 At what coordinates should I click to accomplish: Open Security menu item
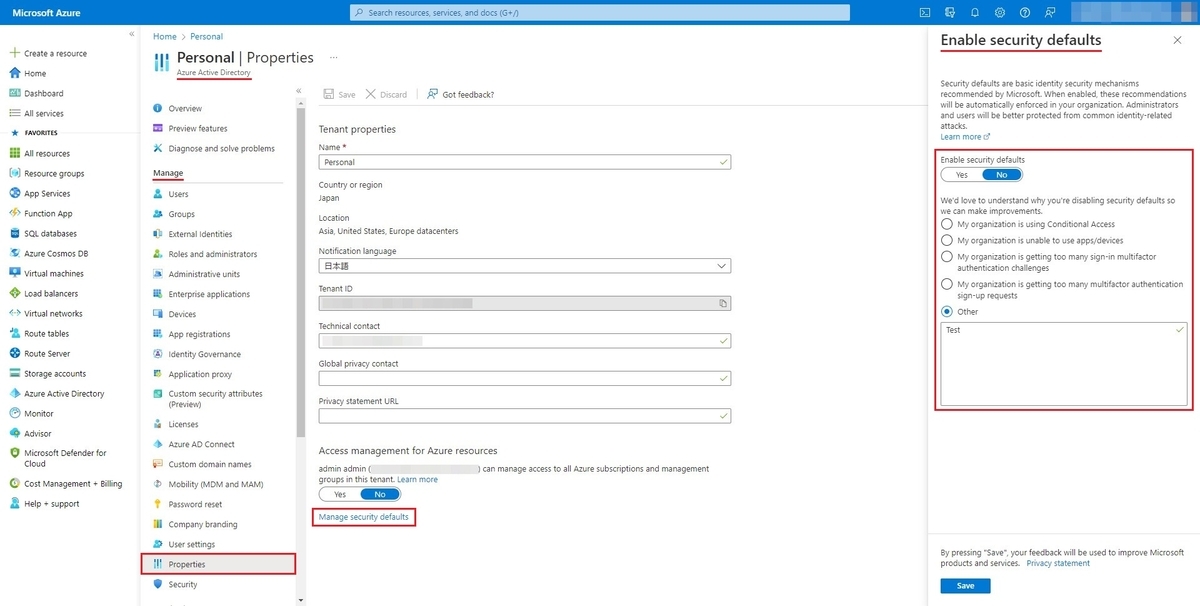click(x=183, y=584)
